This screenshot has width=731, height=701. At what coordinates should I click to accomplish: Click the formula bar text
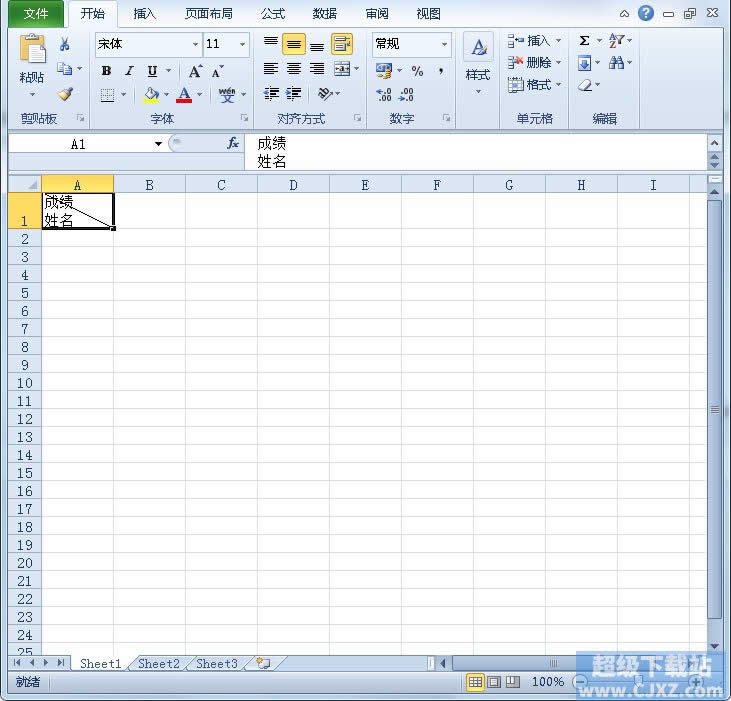click(272, 152)
